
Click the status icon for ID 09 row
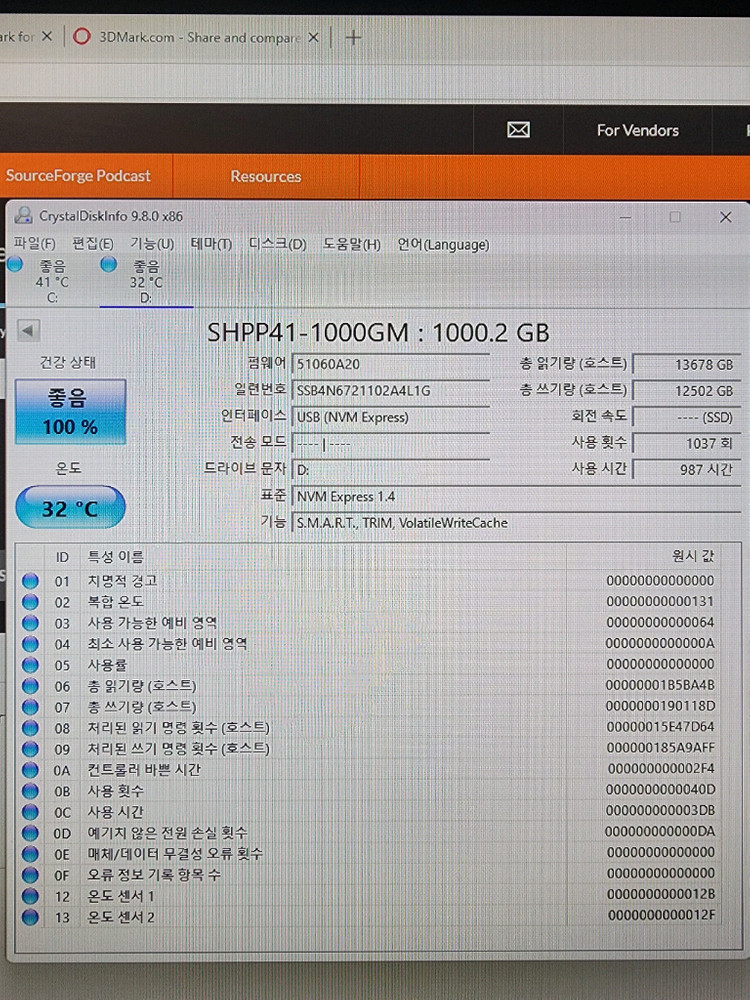tap(30, 749)
